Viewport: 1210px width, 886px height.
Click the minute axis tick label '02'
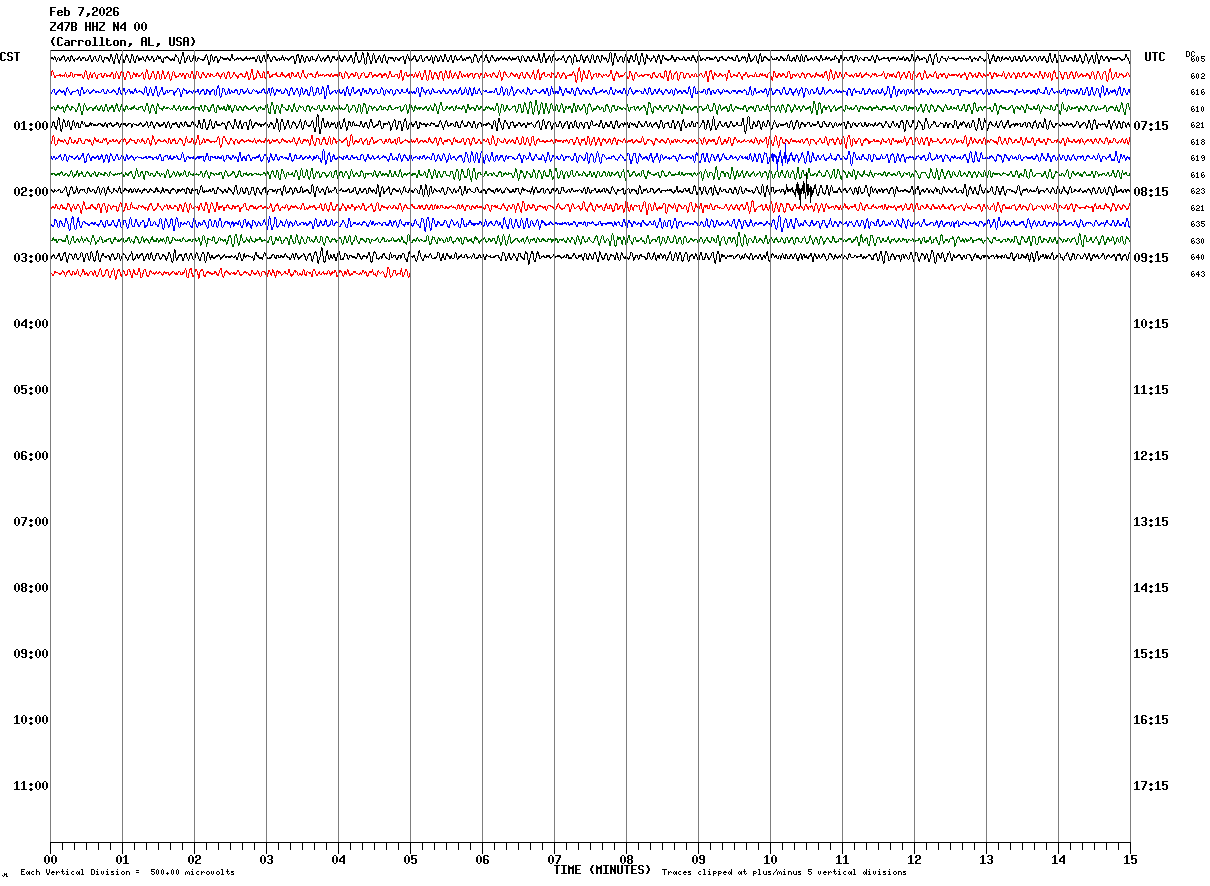click(194, 860)
